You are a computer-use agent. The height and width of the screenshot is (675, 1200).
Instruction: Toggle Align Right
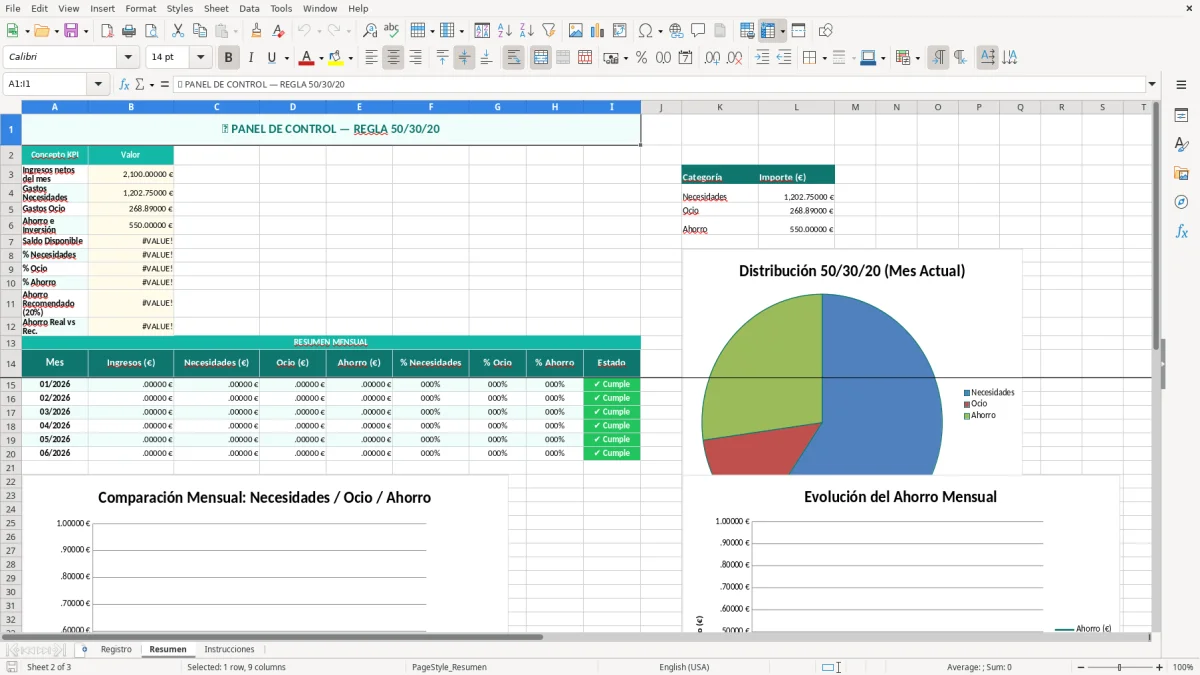[415, 58]
